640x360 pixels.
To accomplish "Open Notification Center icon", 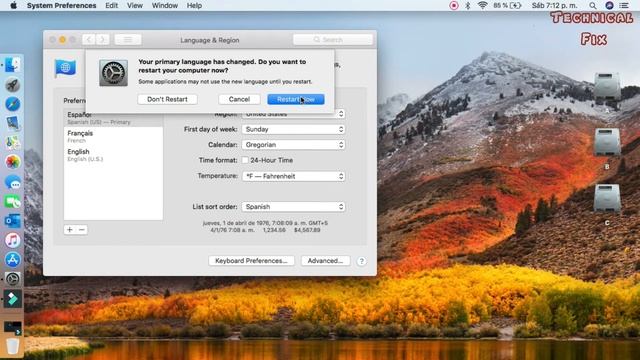I will [624, 6].
